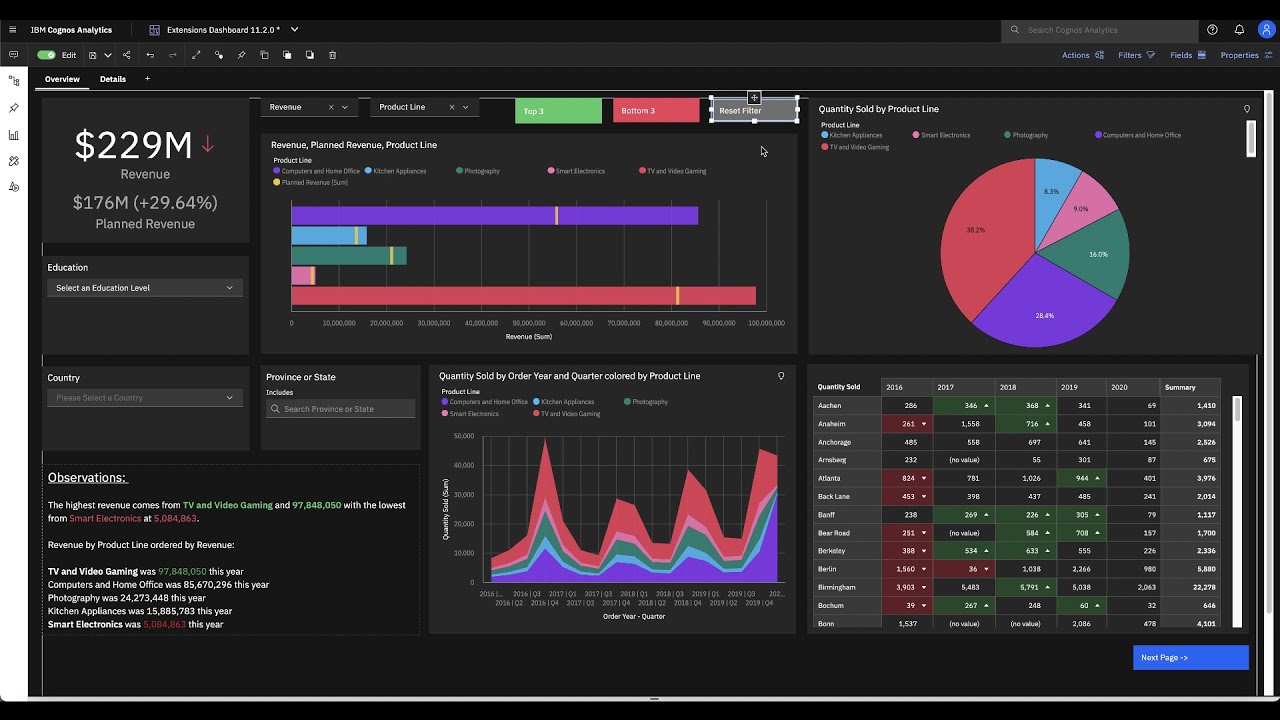This screenshot has height=720, width=1280.
Task: Delete the selected widget with trash icon
Action: click(333, 55)
